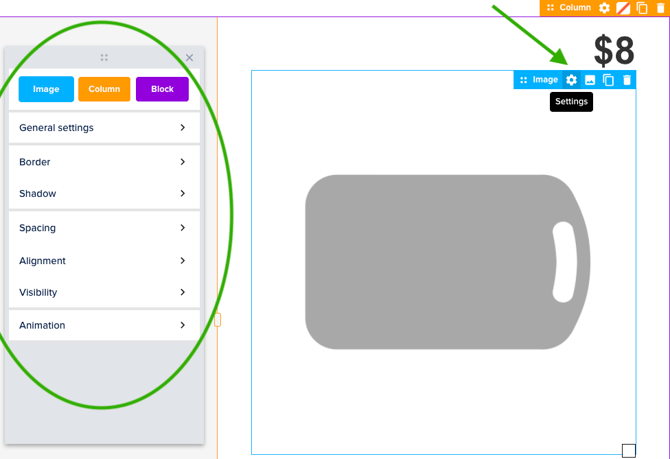Expand the Border section
670x459 pixels.
click(x=104, y=162)
